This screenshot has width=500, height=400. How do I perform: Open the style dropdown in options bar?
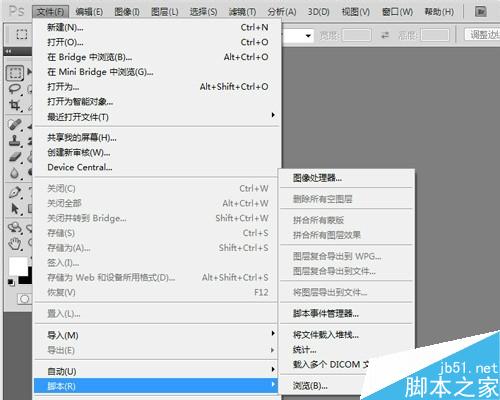308,35
